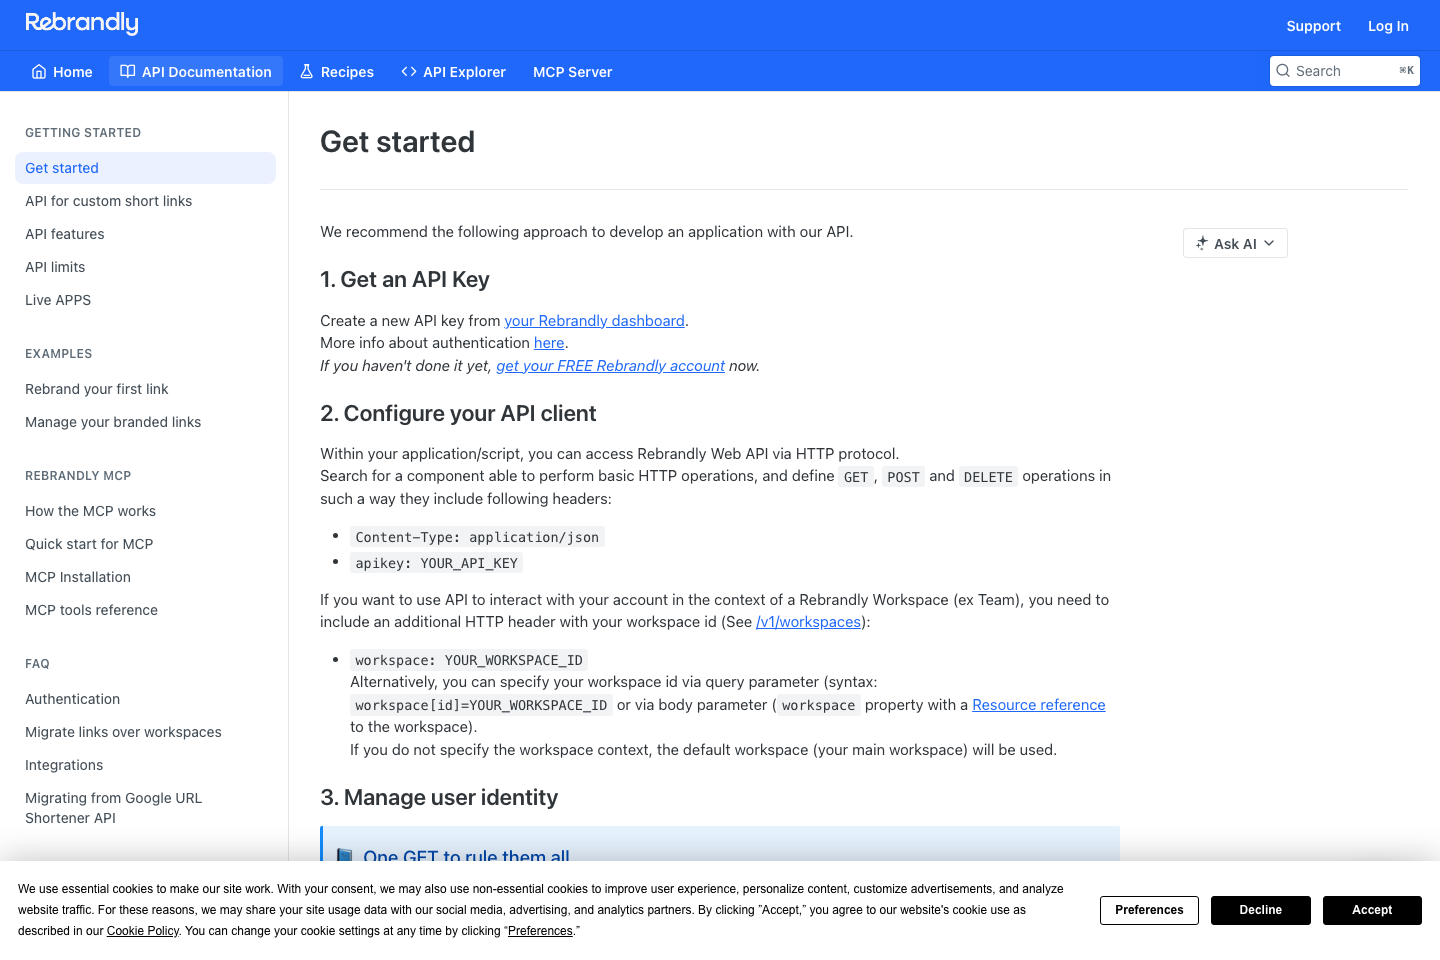This screenshot has width=1440, height=960.
Task: Open the Cookie Policy link
Action: (142, 930)
